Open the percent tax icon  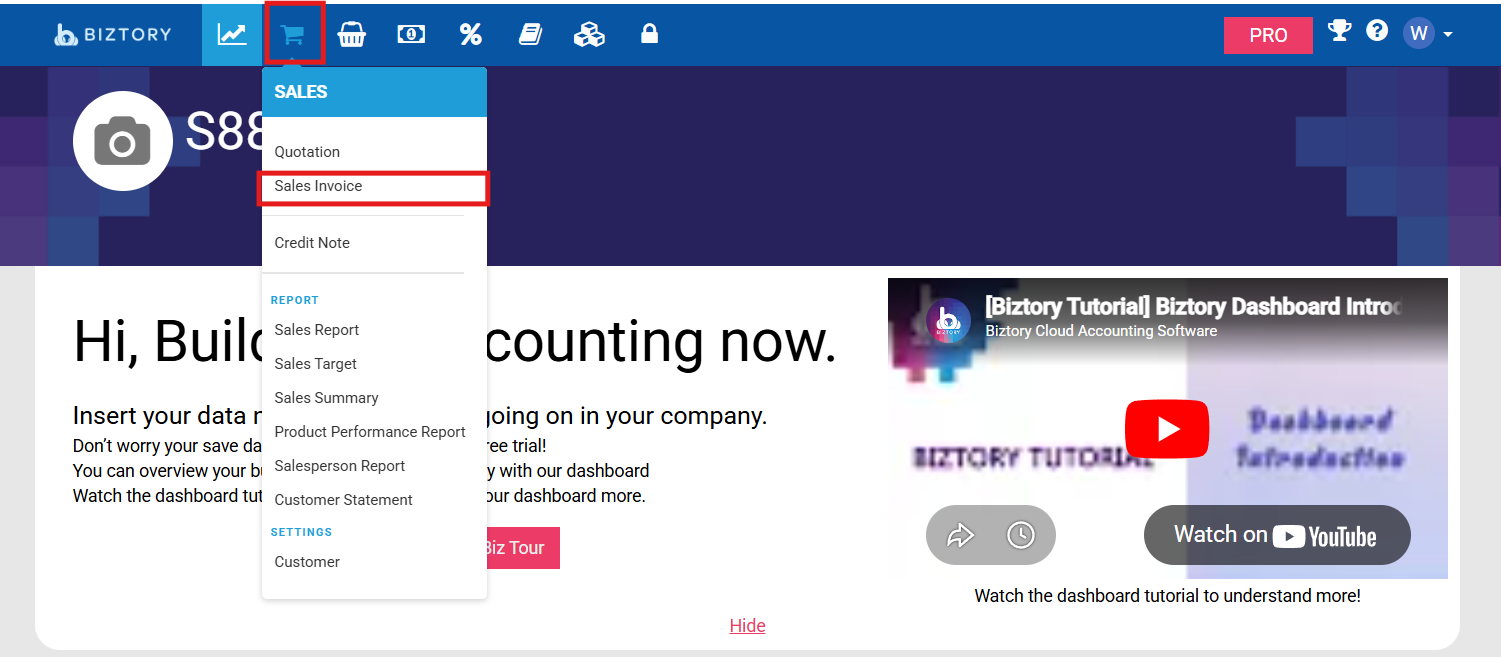(x=471, y=35)
